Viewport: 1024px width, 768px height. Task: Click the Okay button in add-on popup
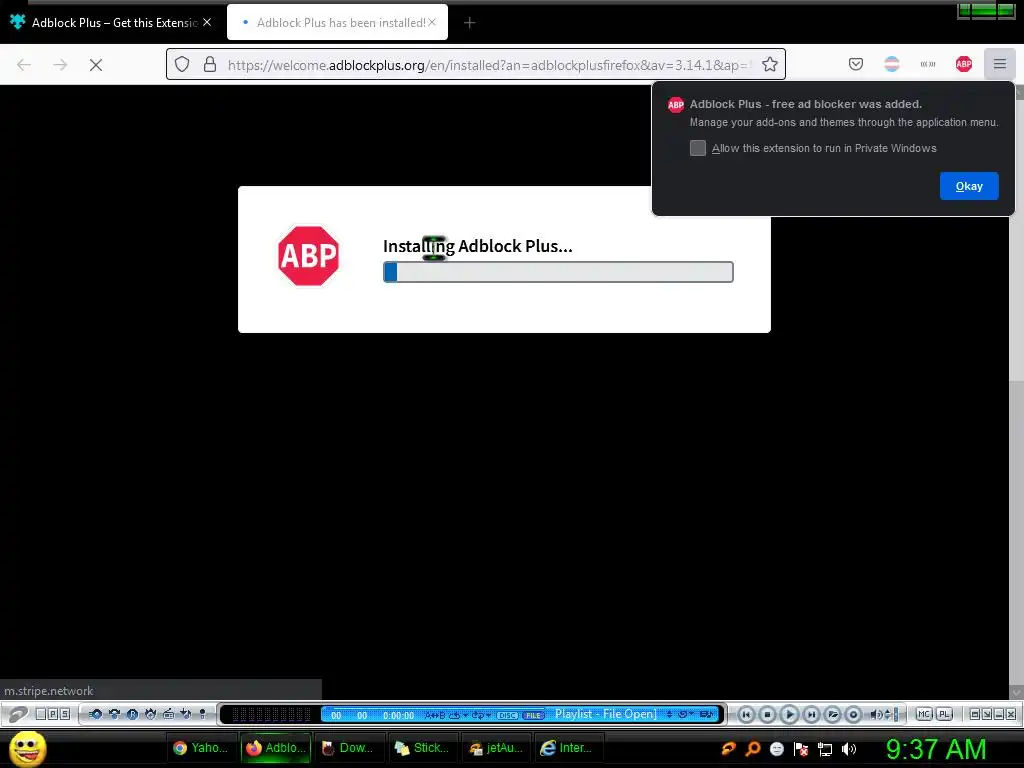point(969,186)
